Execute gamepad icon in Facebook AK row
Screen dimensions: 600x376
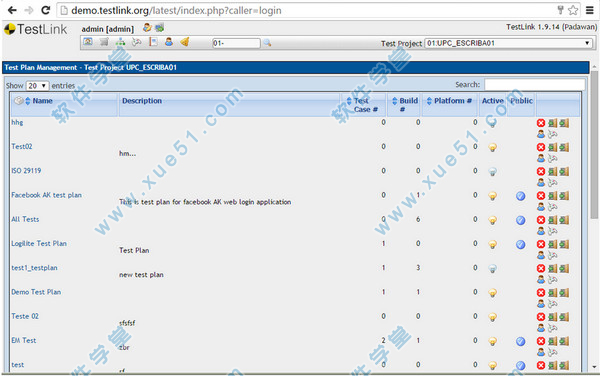553,207
